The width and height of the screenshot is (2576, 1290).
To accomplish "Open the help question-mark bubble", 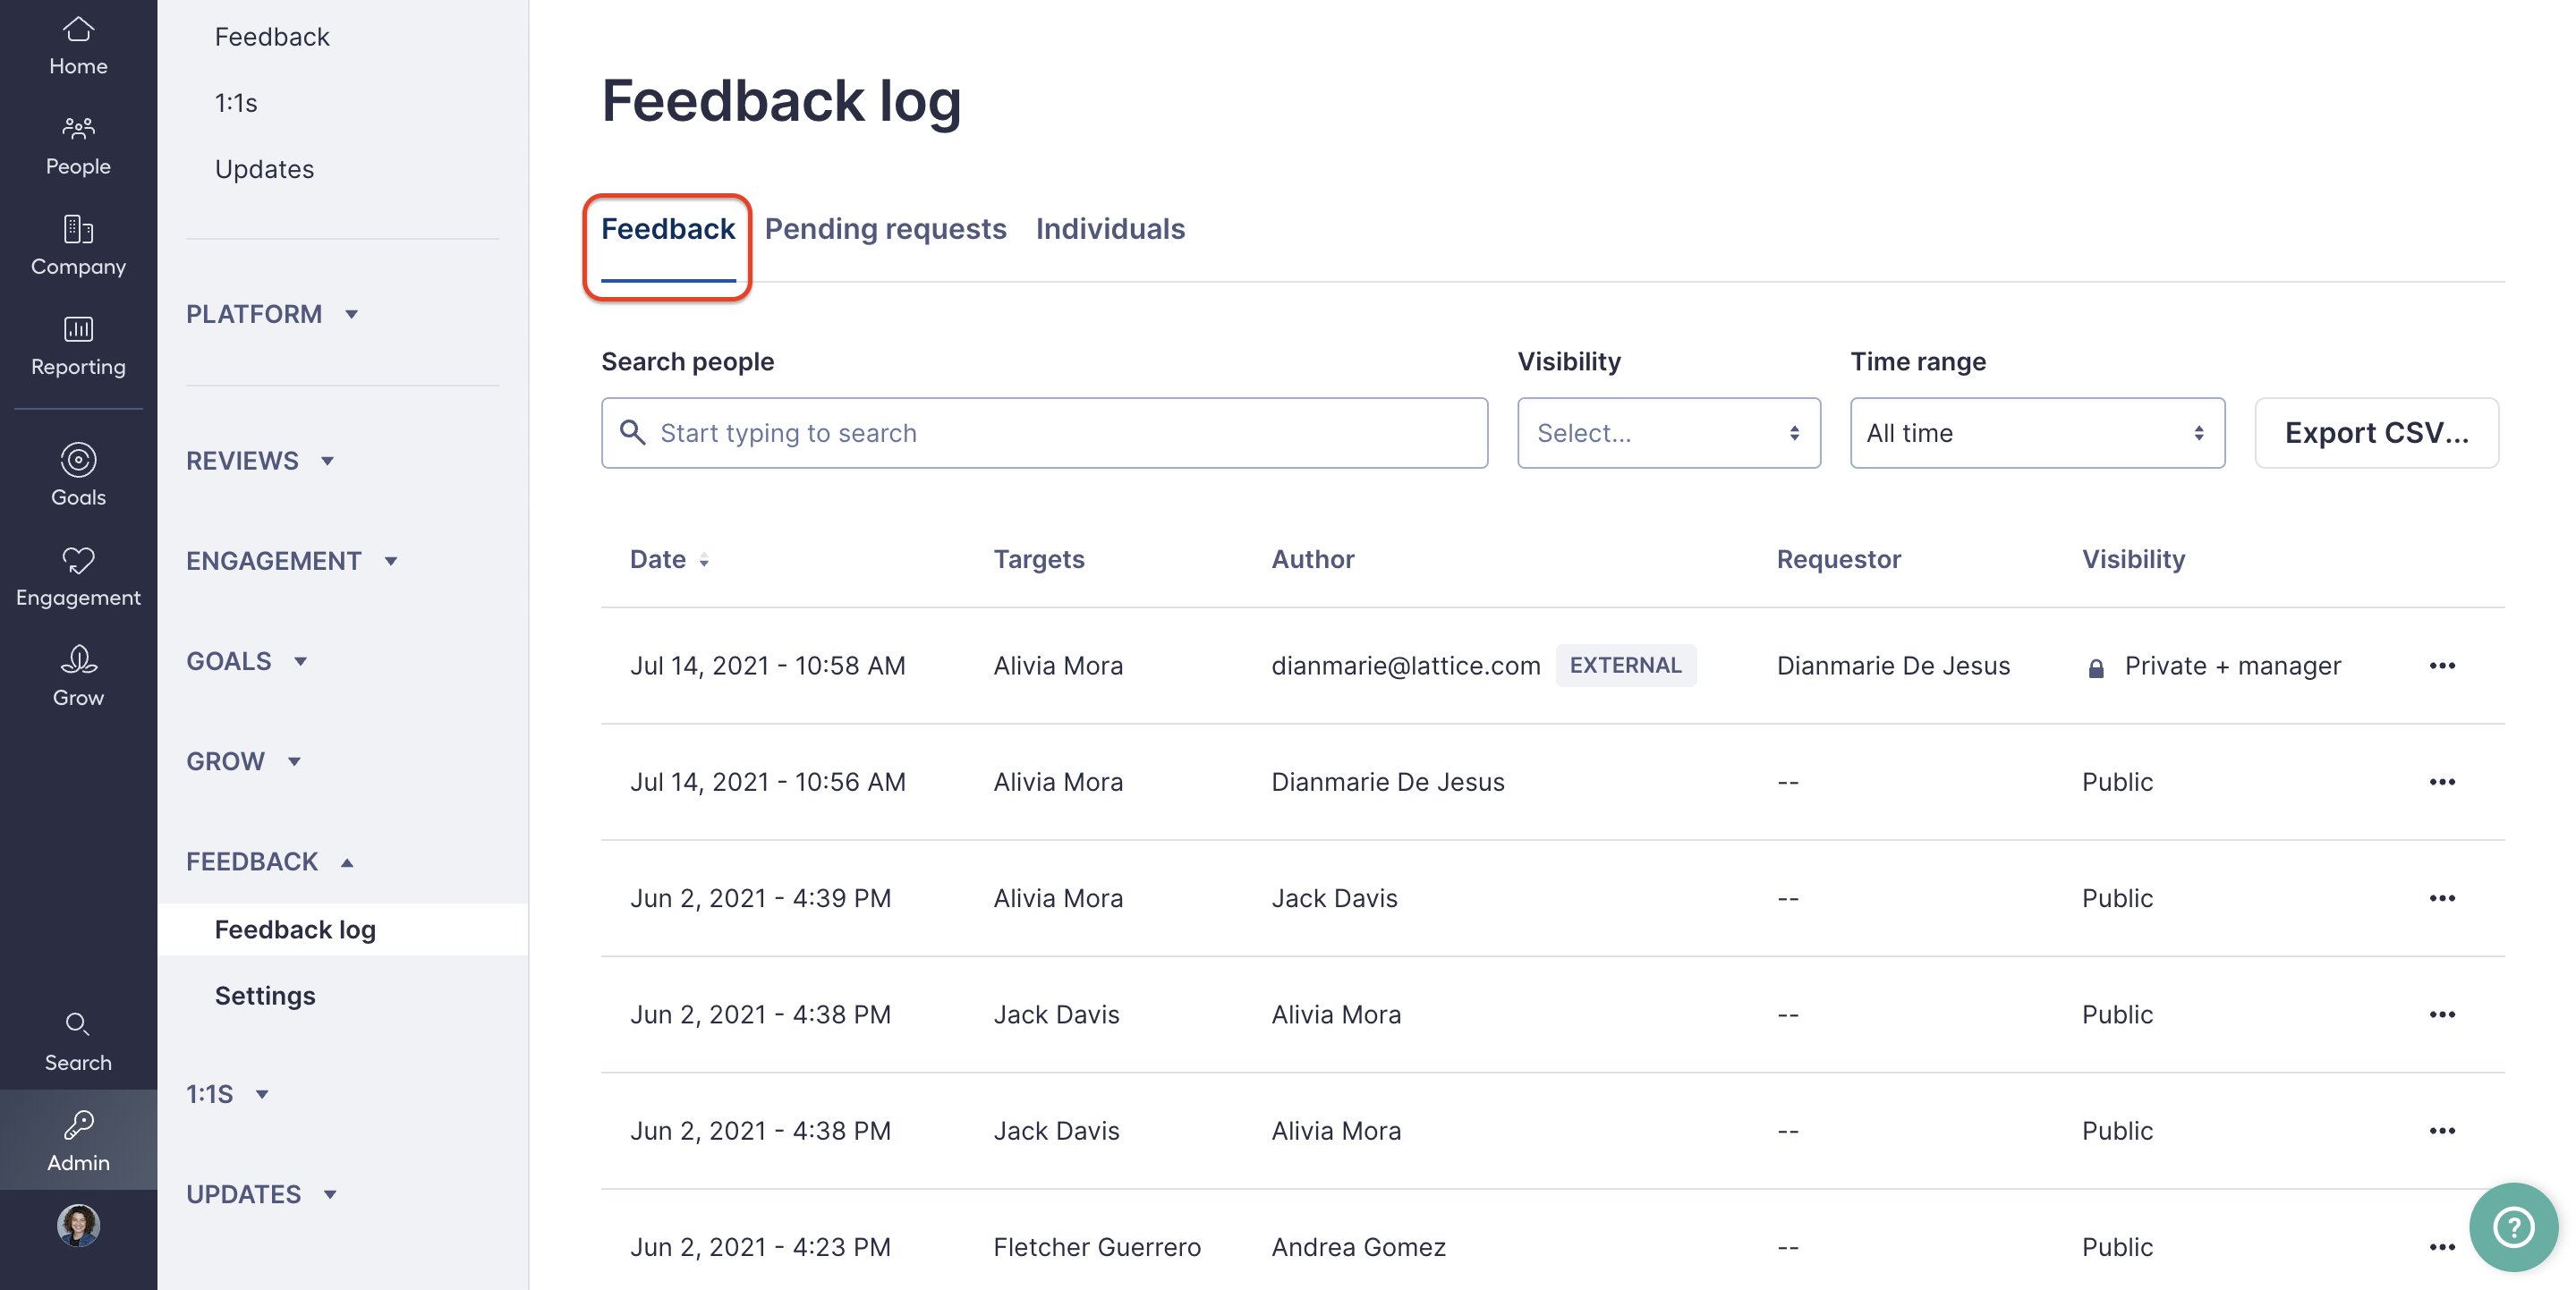I will (x=2513, y=1227).
